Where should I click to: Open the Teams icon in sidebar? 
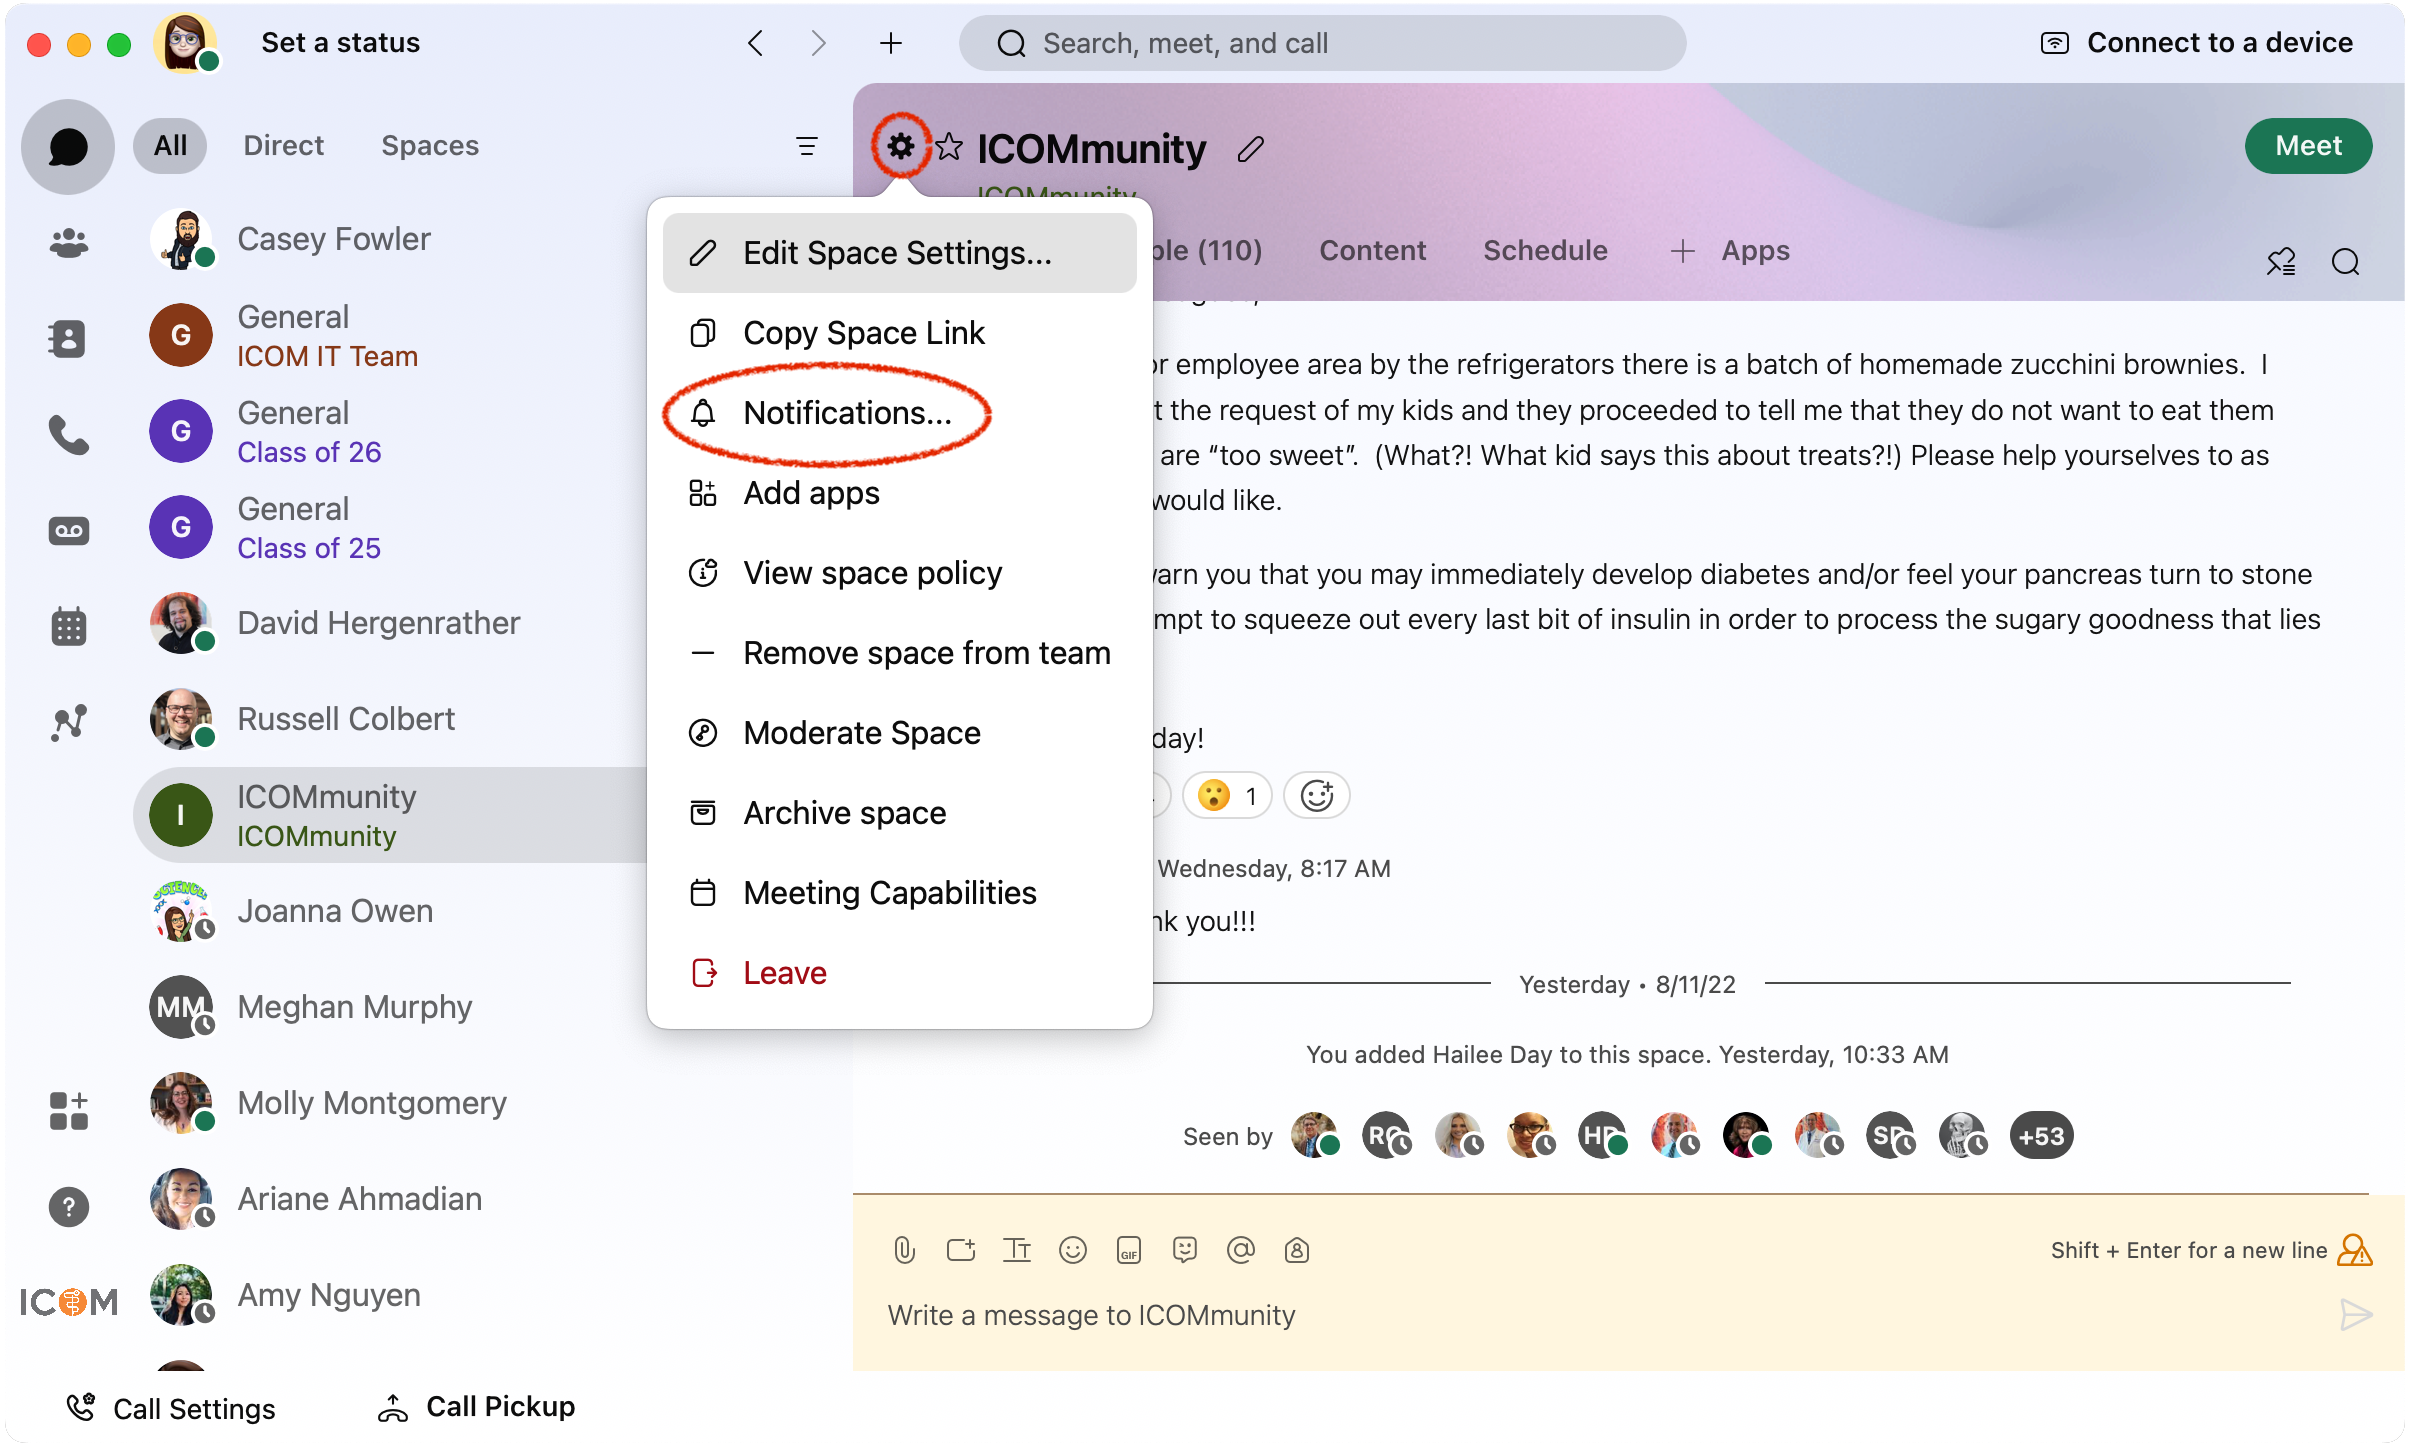click(68, 242)
